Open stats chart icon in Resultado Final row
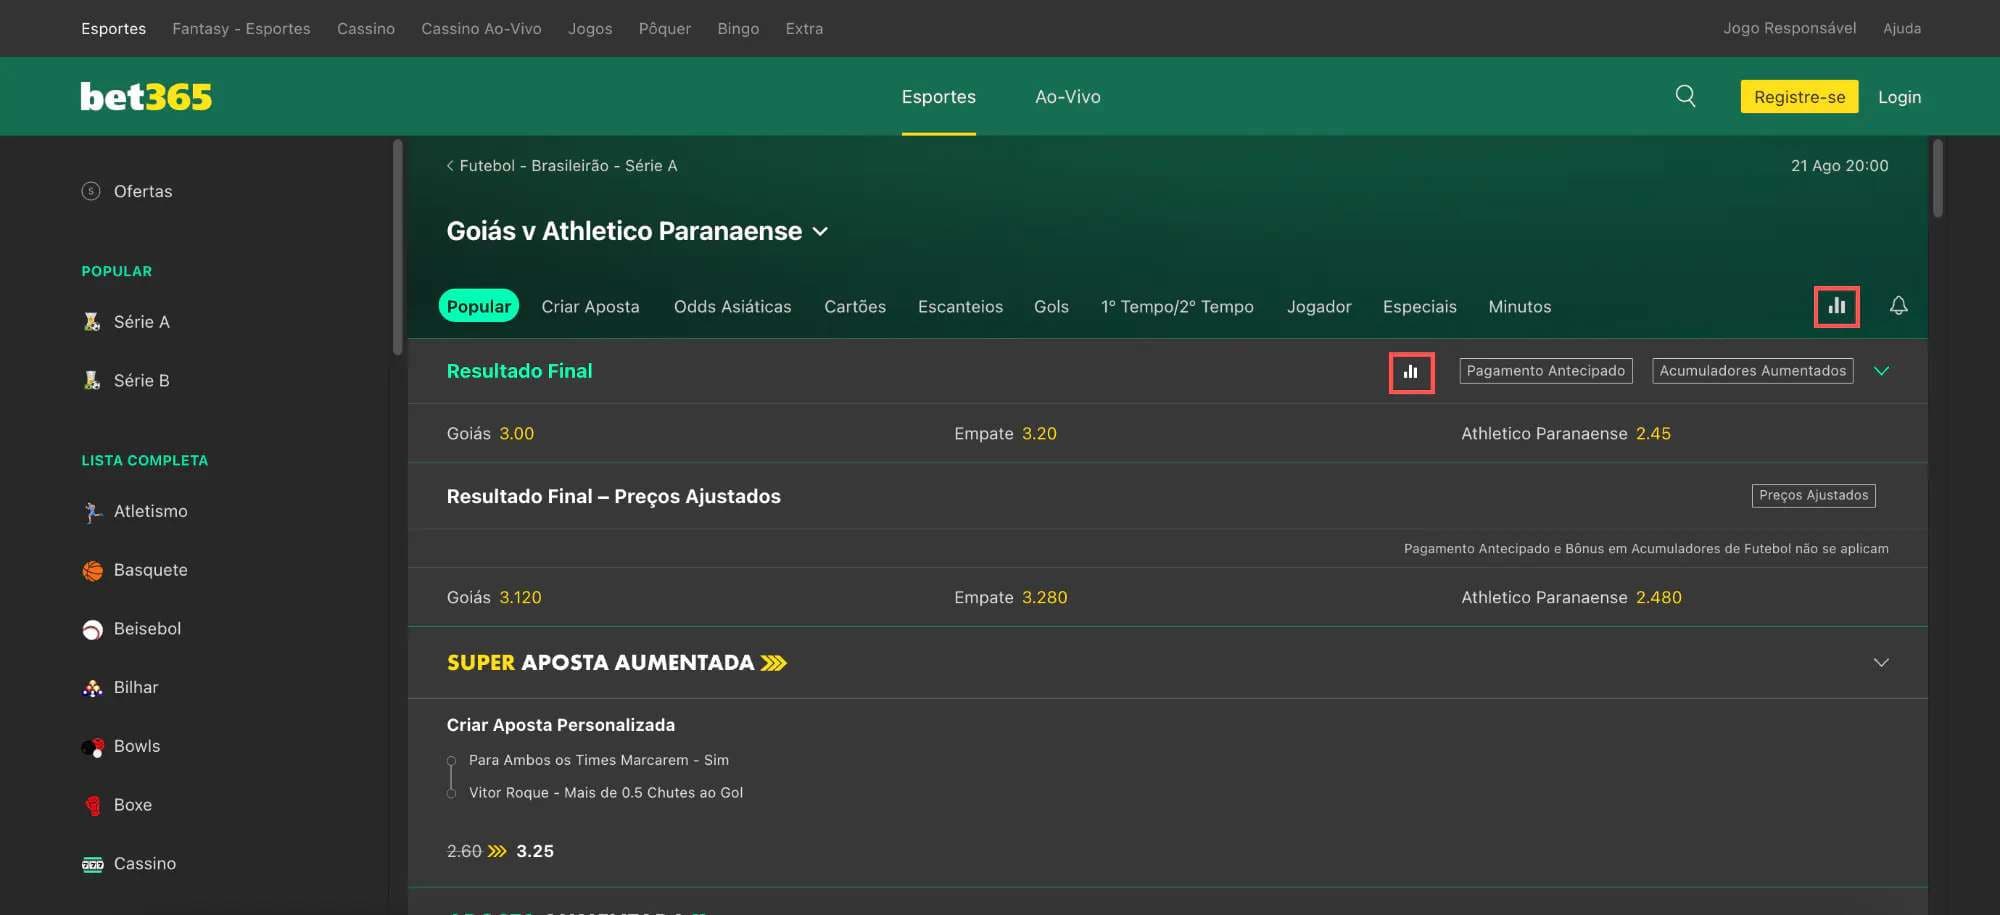Image resolution: width=2000 pixels, height=915 pixels. [x=1411, y=372]
